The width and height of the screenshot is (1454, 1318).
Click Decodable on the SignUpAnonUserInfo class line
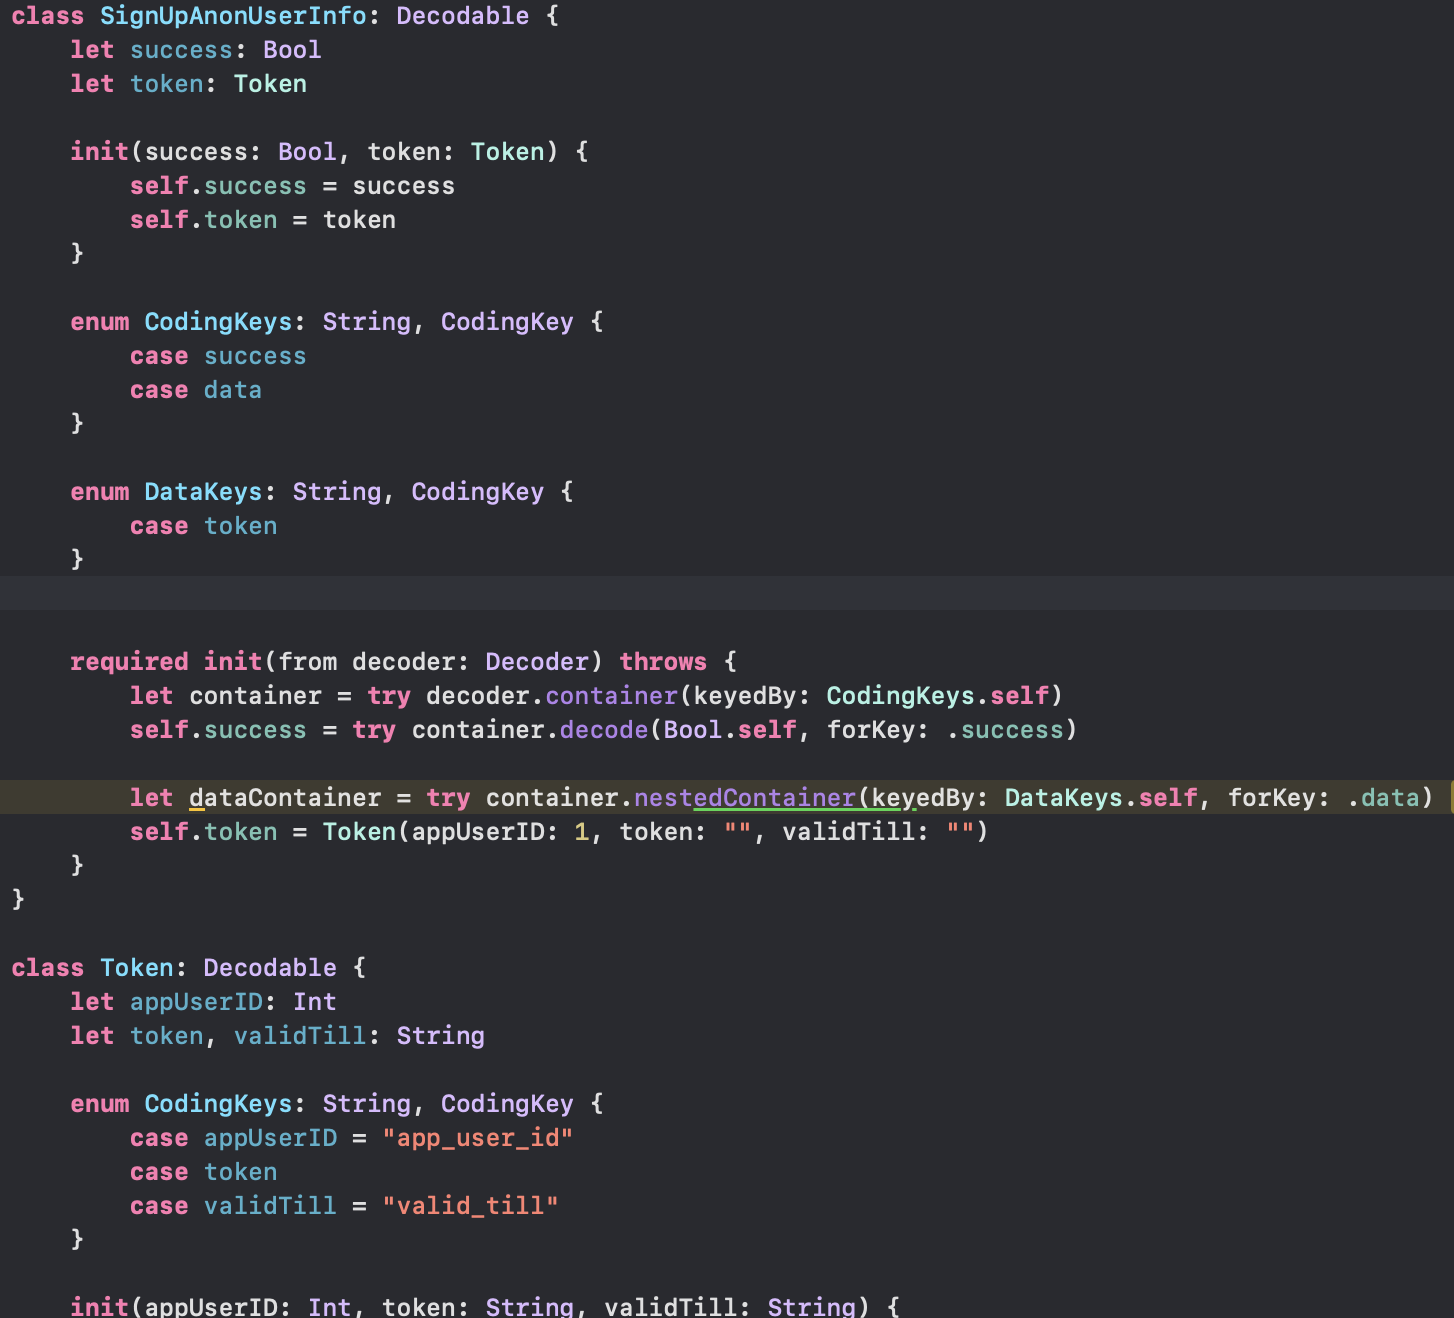pyautogui.click(x=463, y=16)
